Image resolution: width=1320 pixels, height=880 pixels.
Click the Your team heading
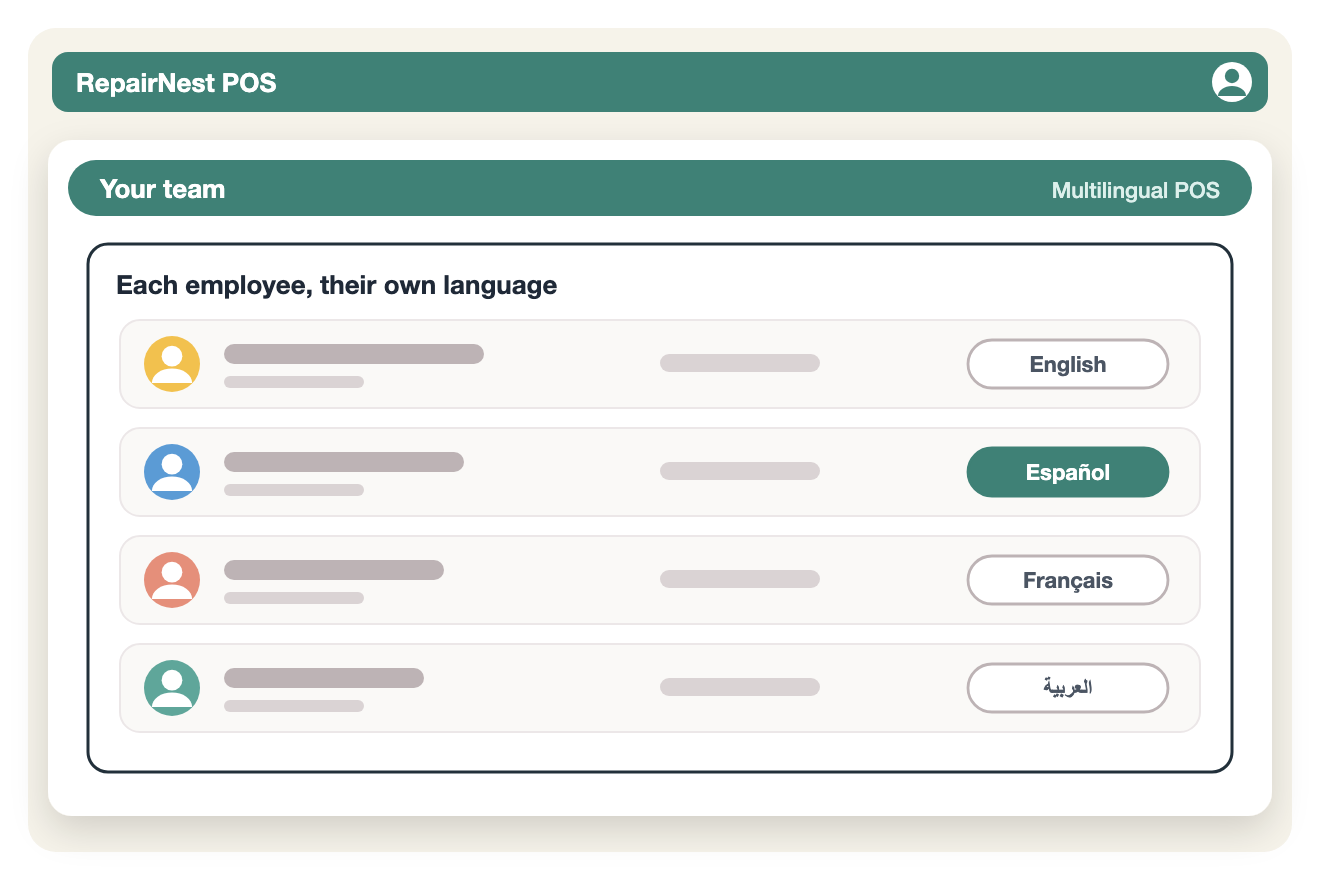point(162,189)
